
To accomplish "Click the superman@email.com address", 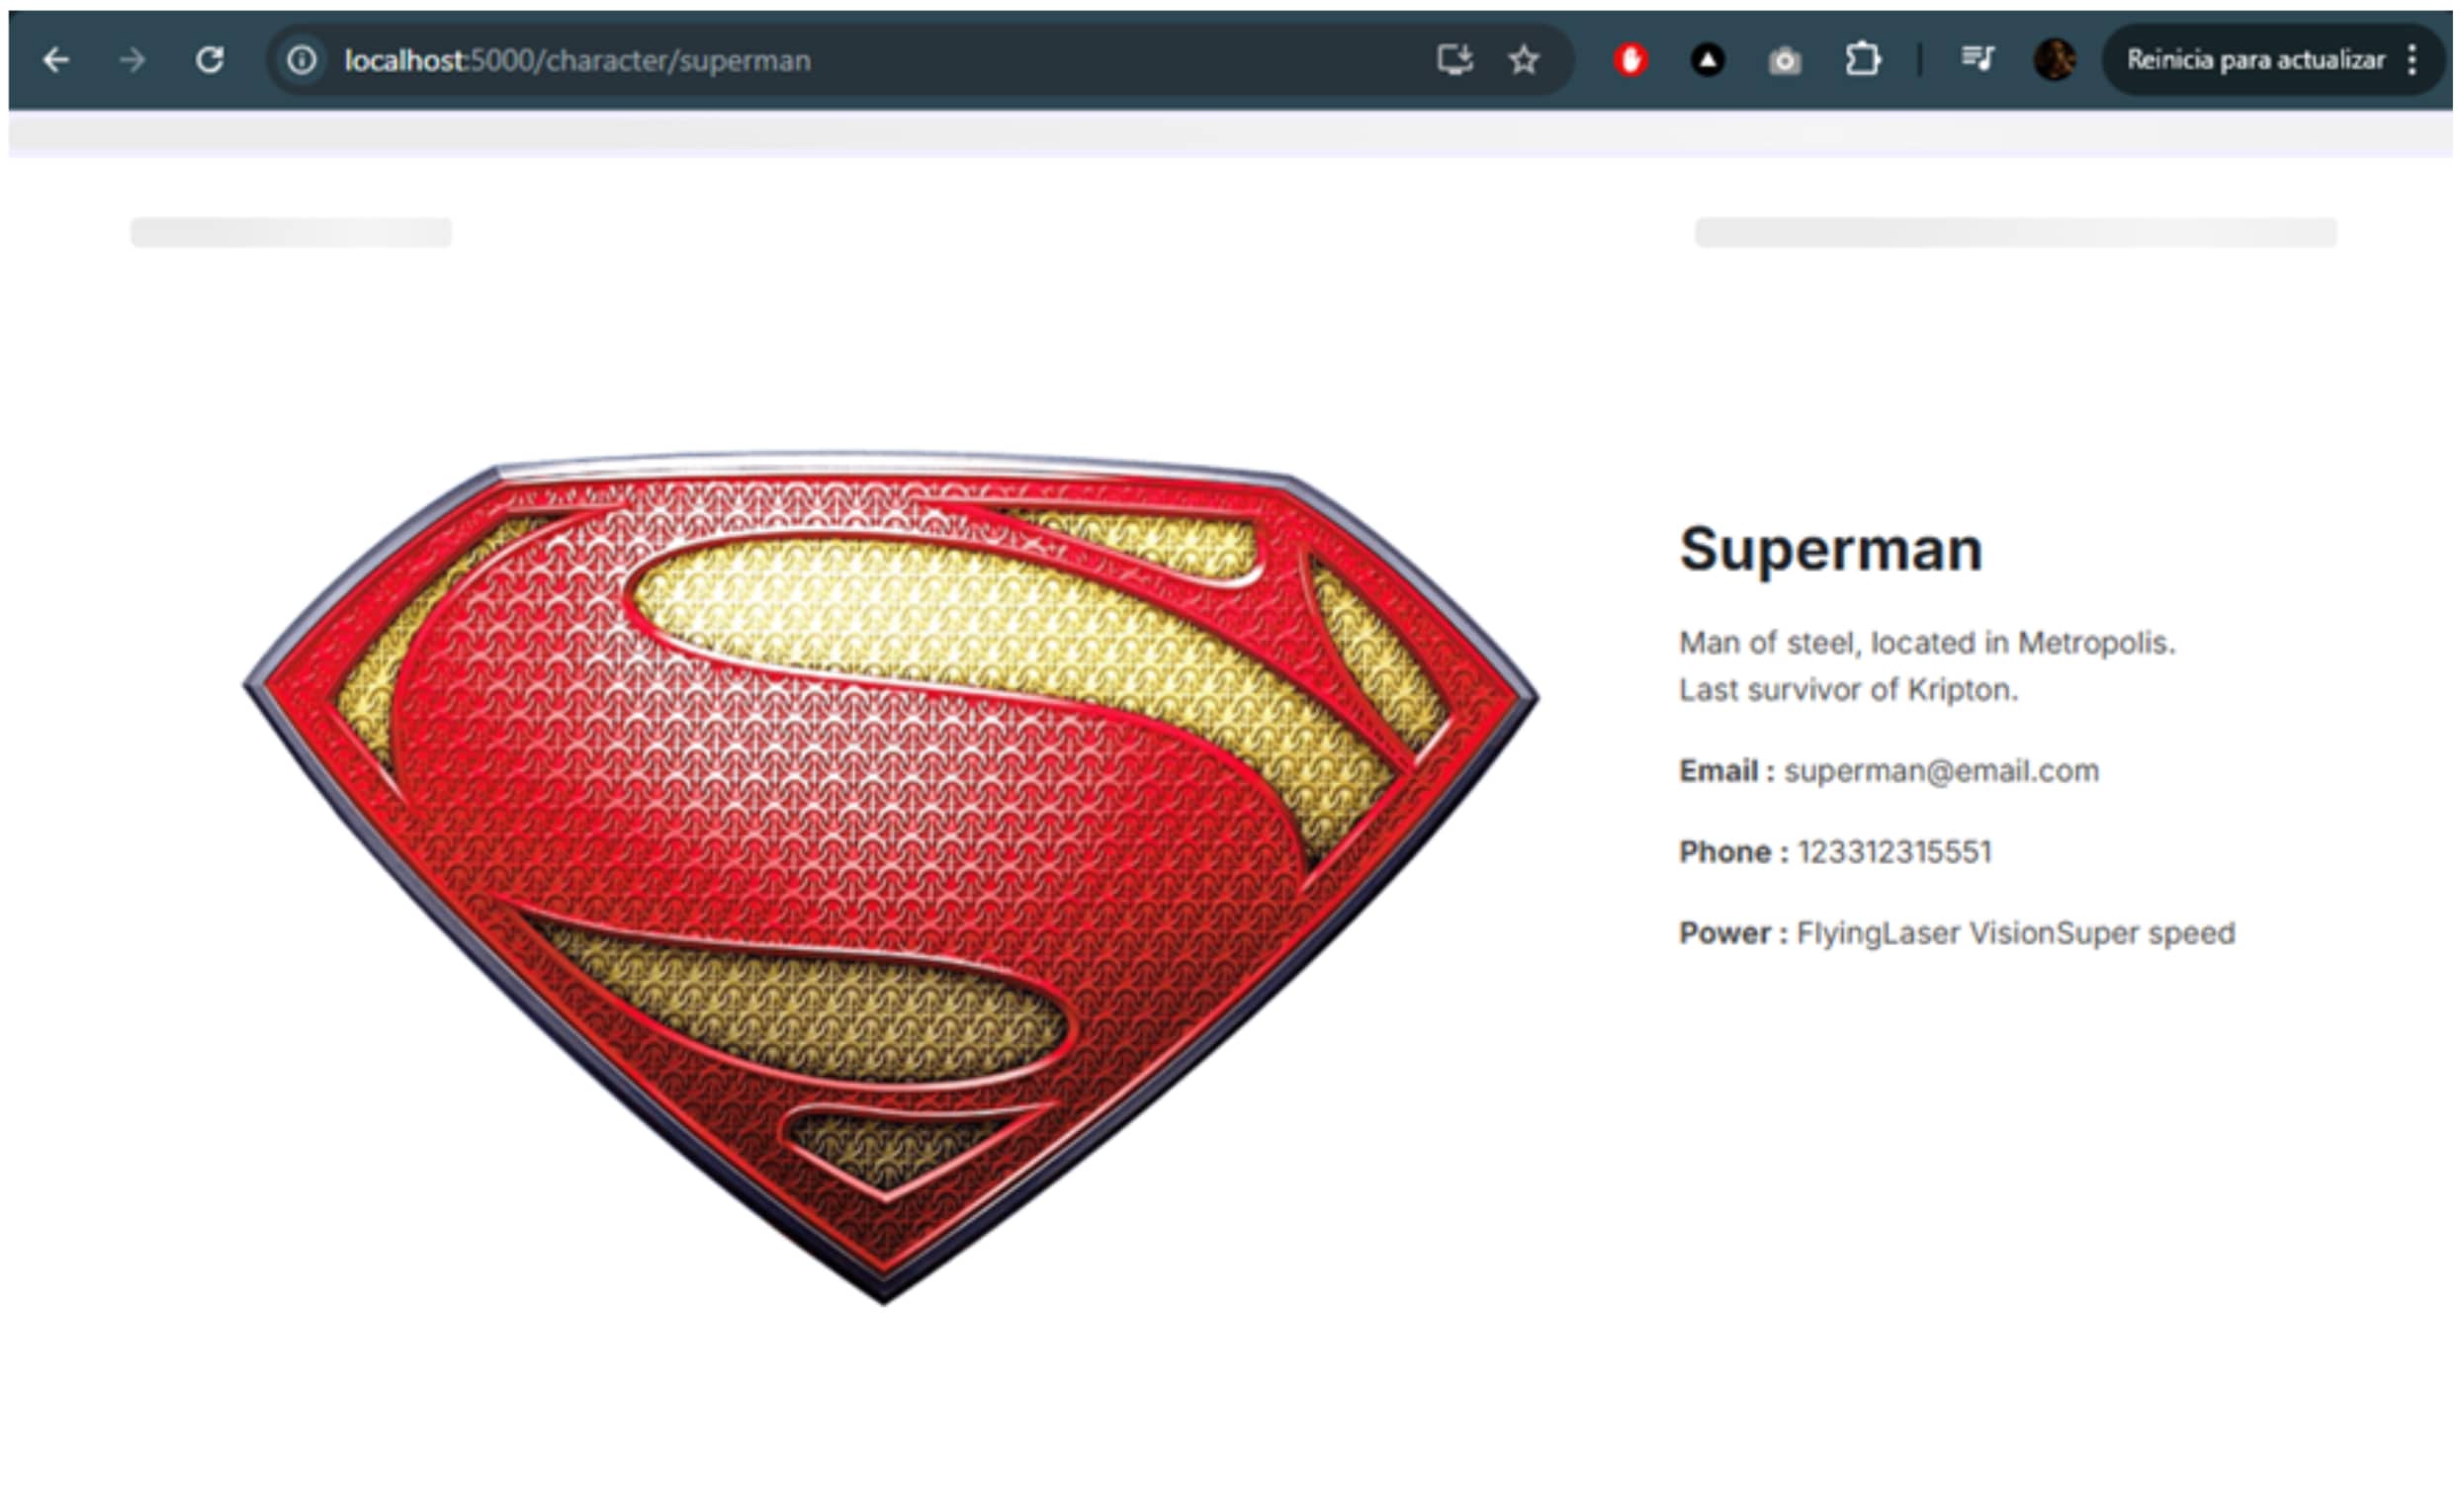I will [1941, 771].
